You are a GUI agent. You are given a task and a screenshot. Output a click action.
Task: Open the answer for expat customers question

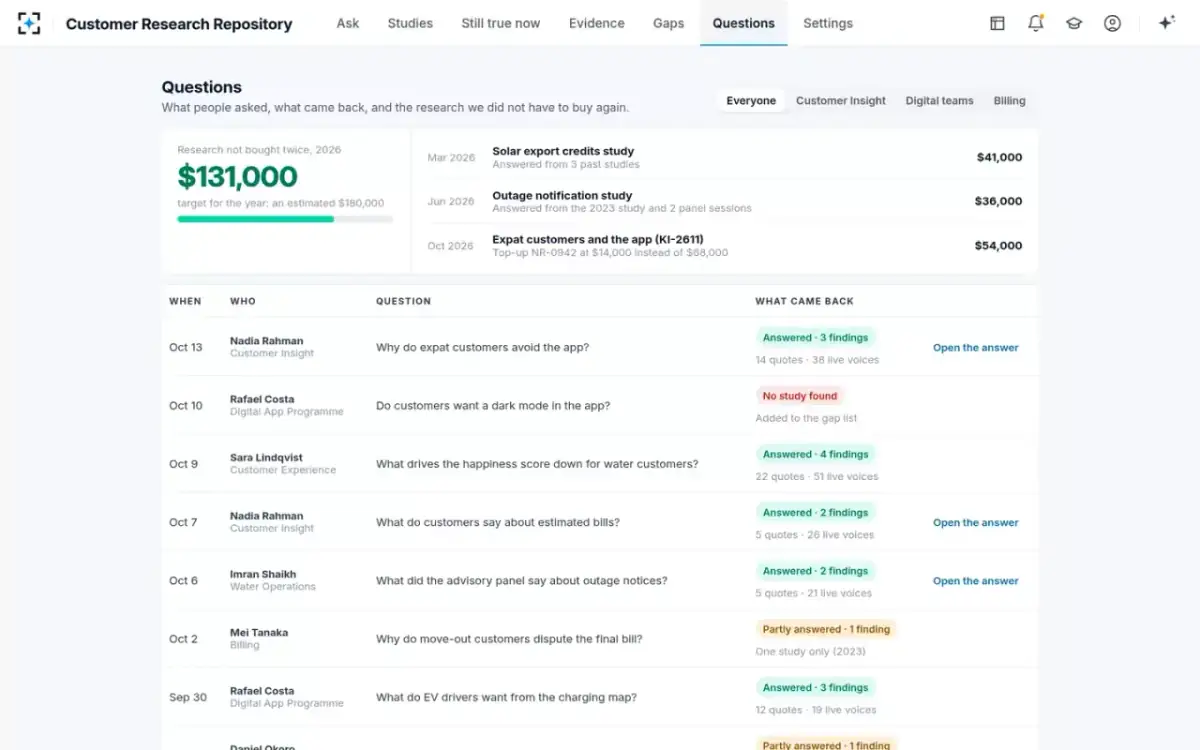coord(976,348)
